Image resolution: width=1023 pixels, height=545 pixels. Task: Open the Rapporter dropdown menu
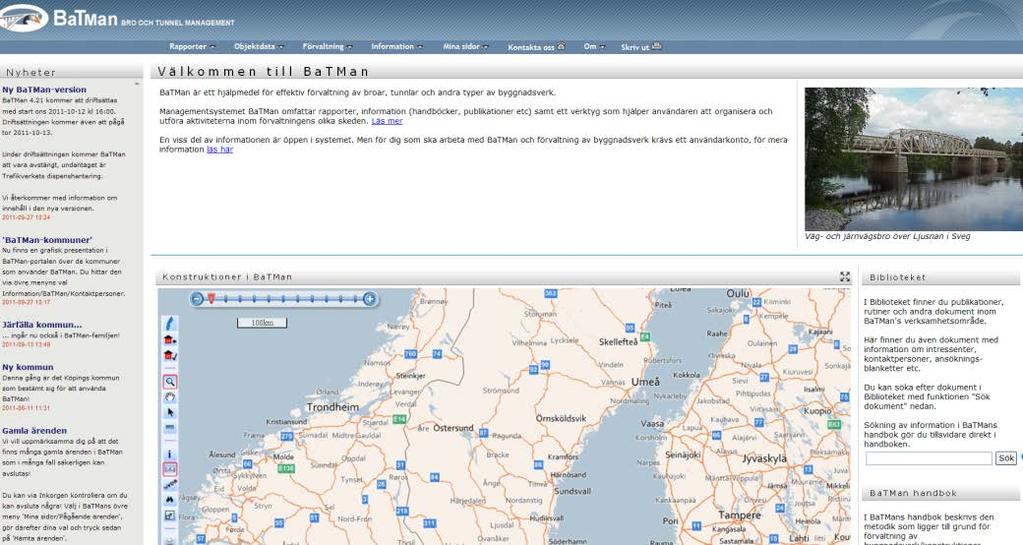coord(192,46)
